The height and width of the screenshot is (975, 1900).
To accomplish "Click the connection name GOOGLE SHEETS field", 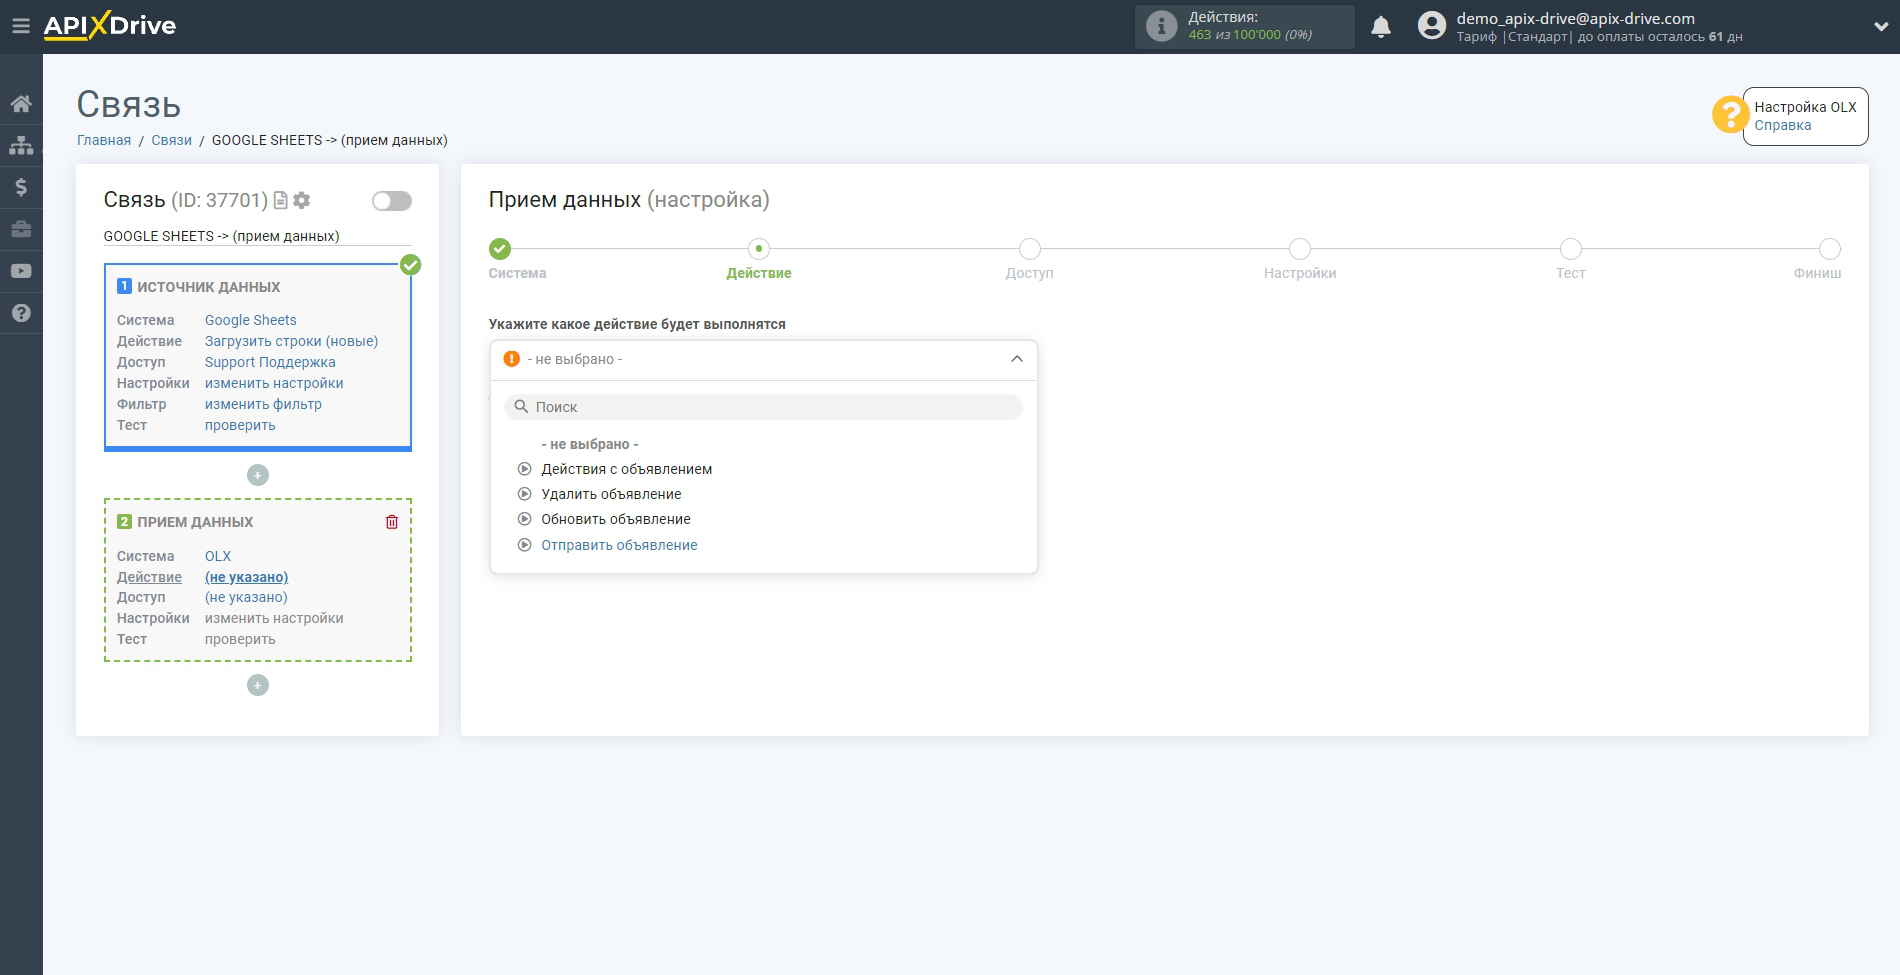I will (x=258, y=236).
